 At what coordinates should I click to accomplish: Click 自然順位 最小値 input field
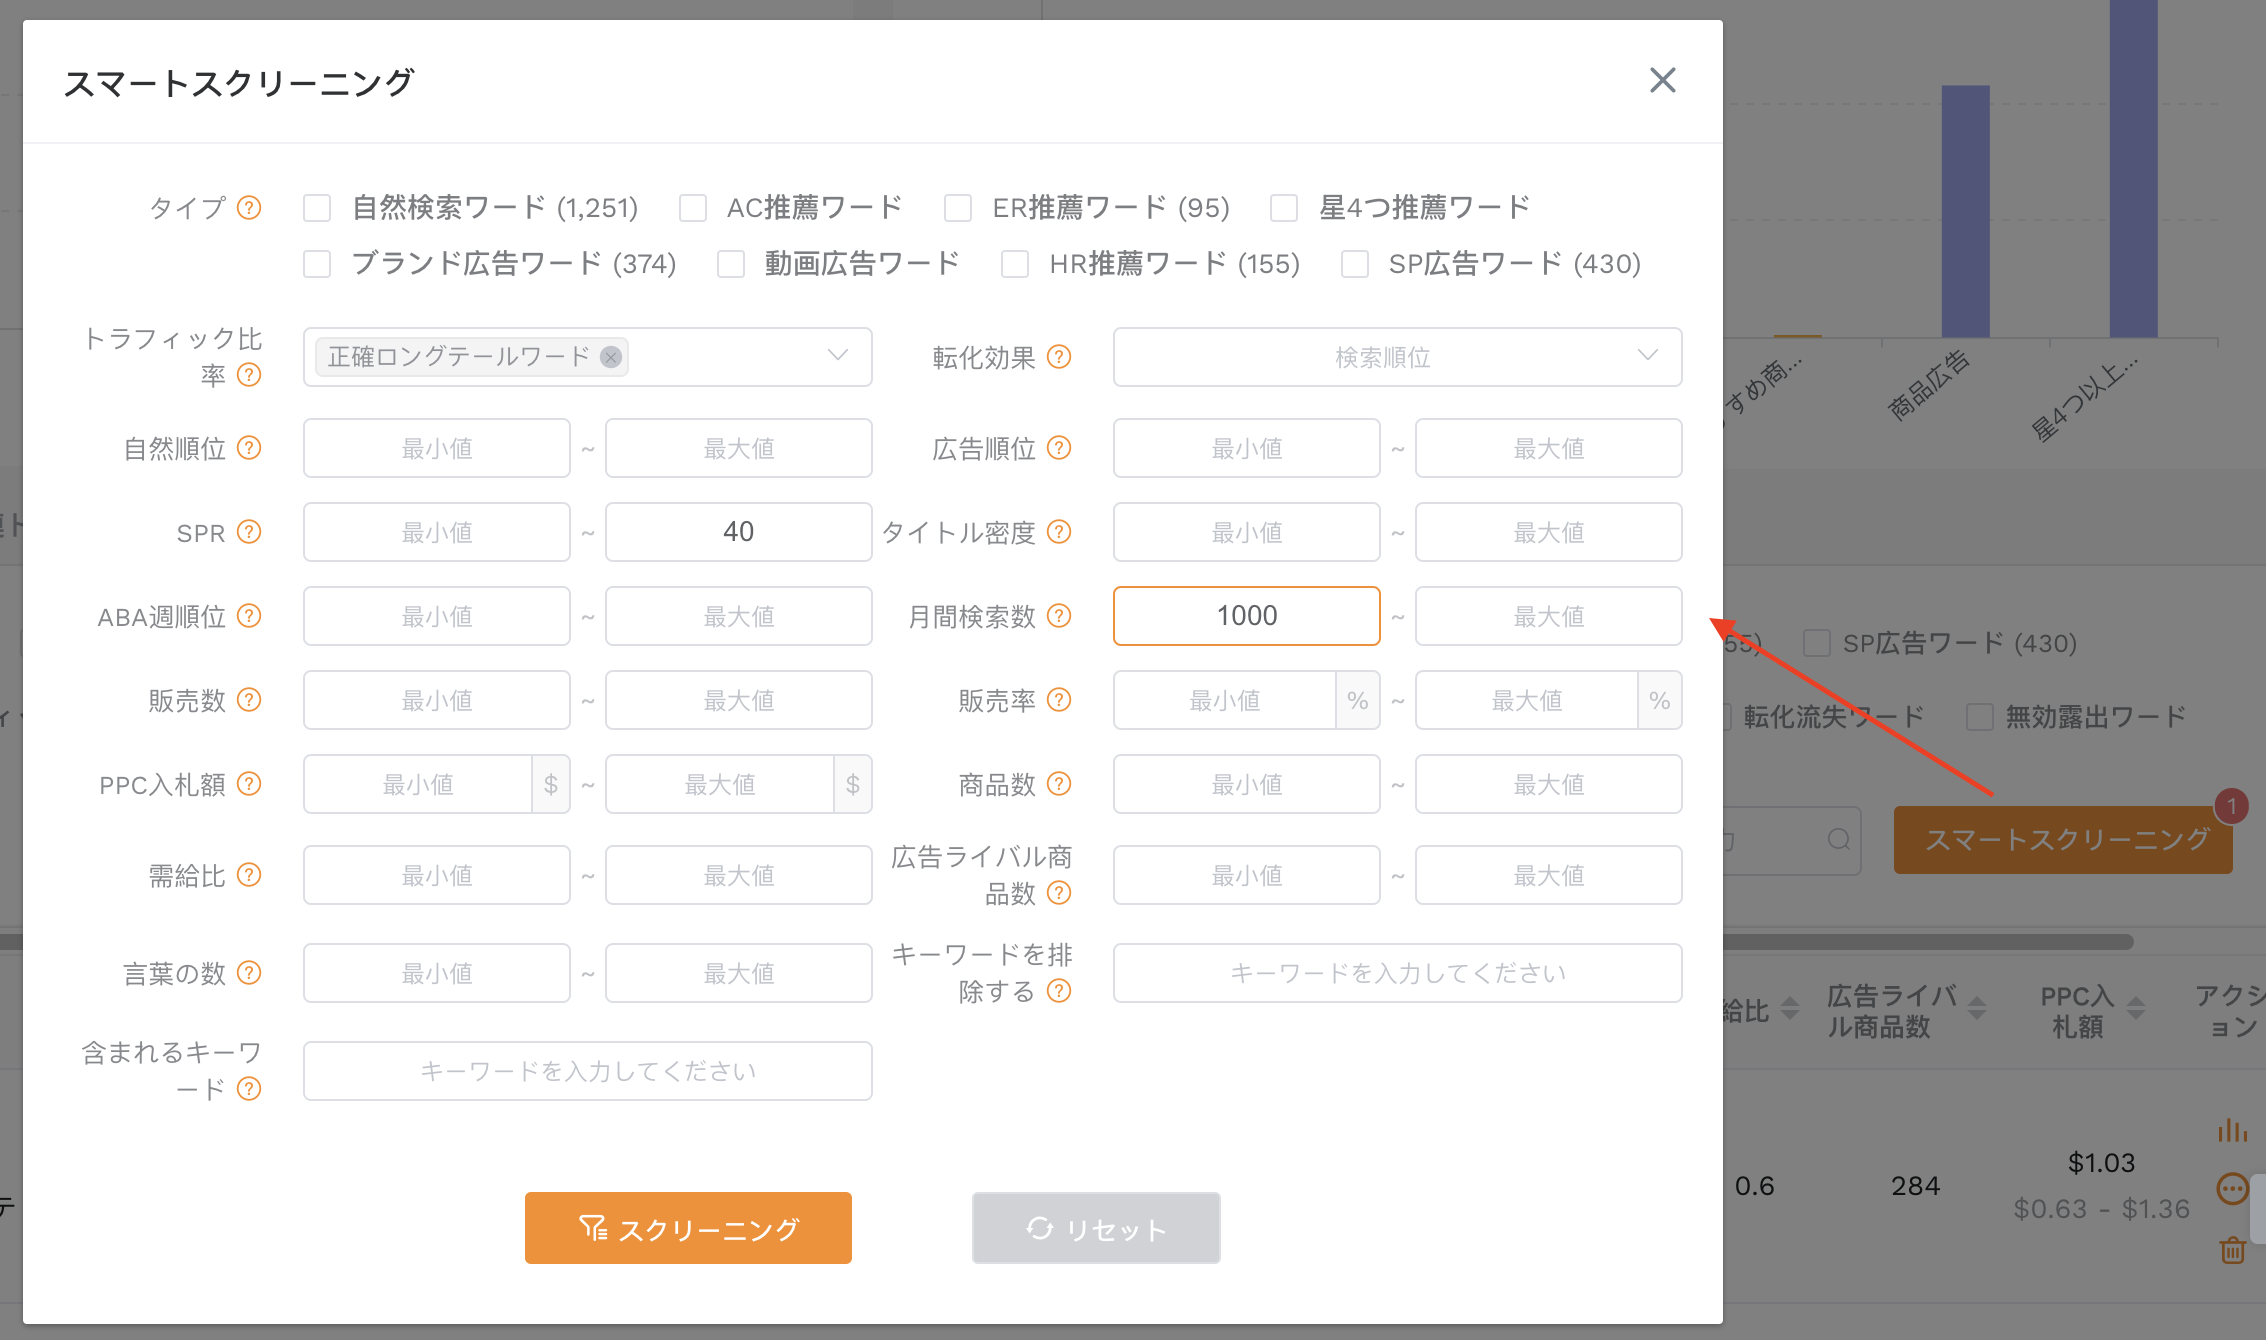(436, 448)
